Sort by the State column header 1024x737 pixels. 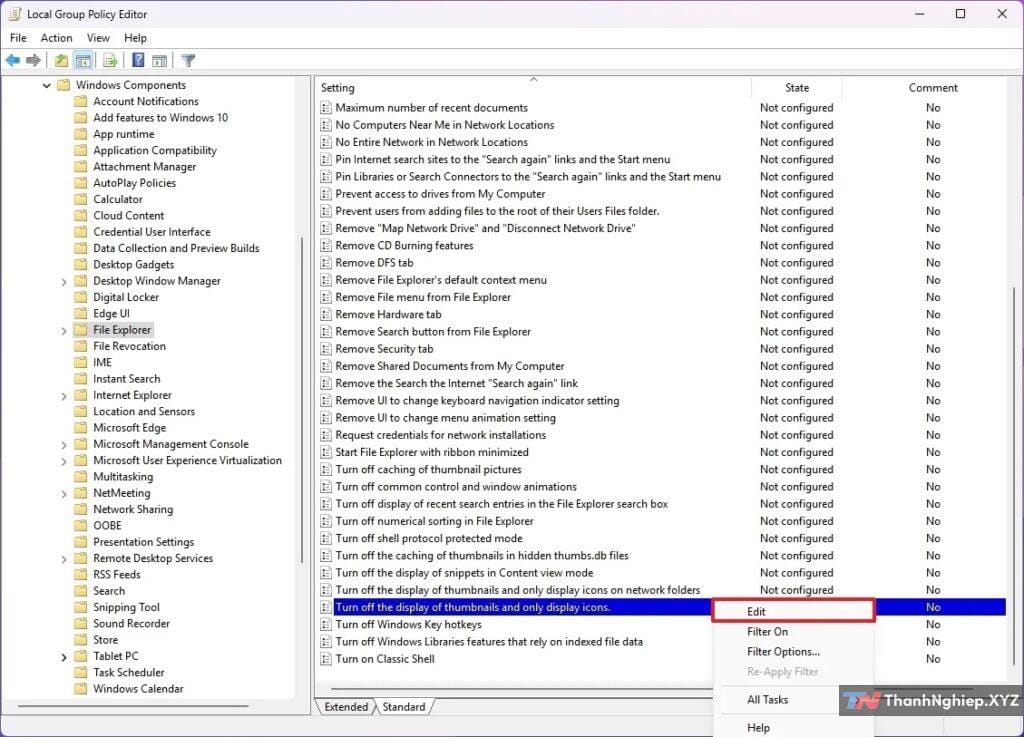[x=797, y=87]
